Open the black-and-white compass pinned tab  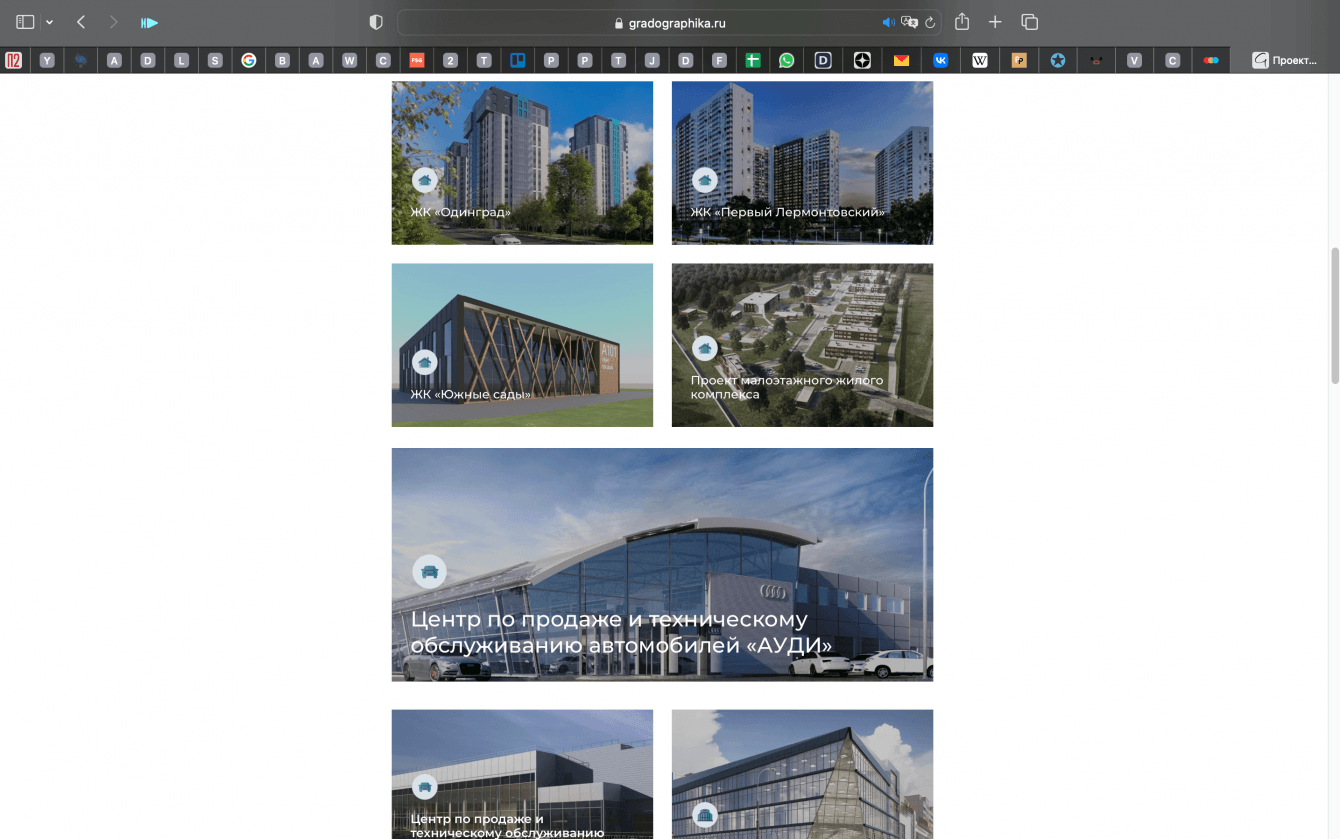[862, 60]
